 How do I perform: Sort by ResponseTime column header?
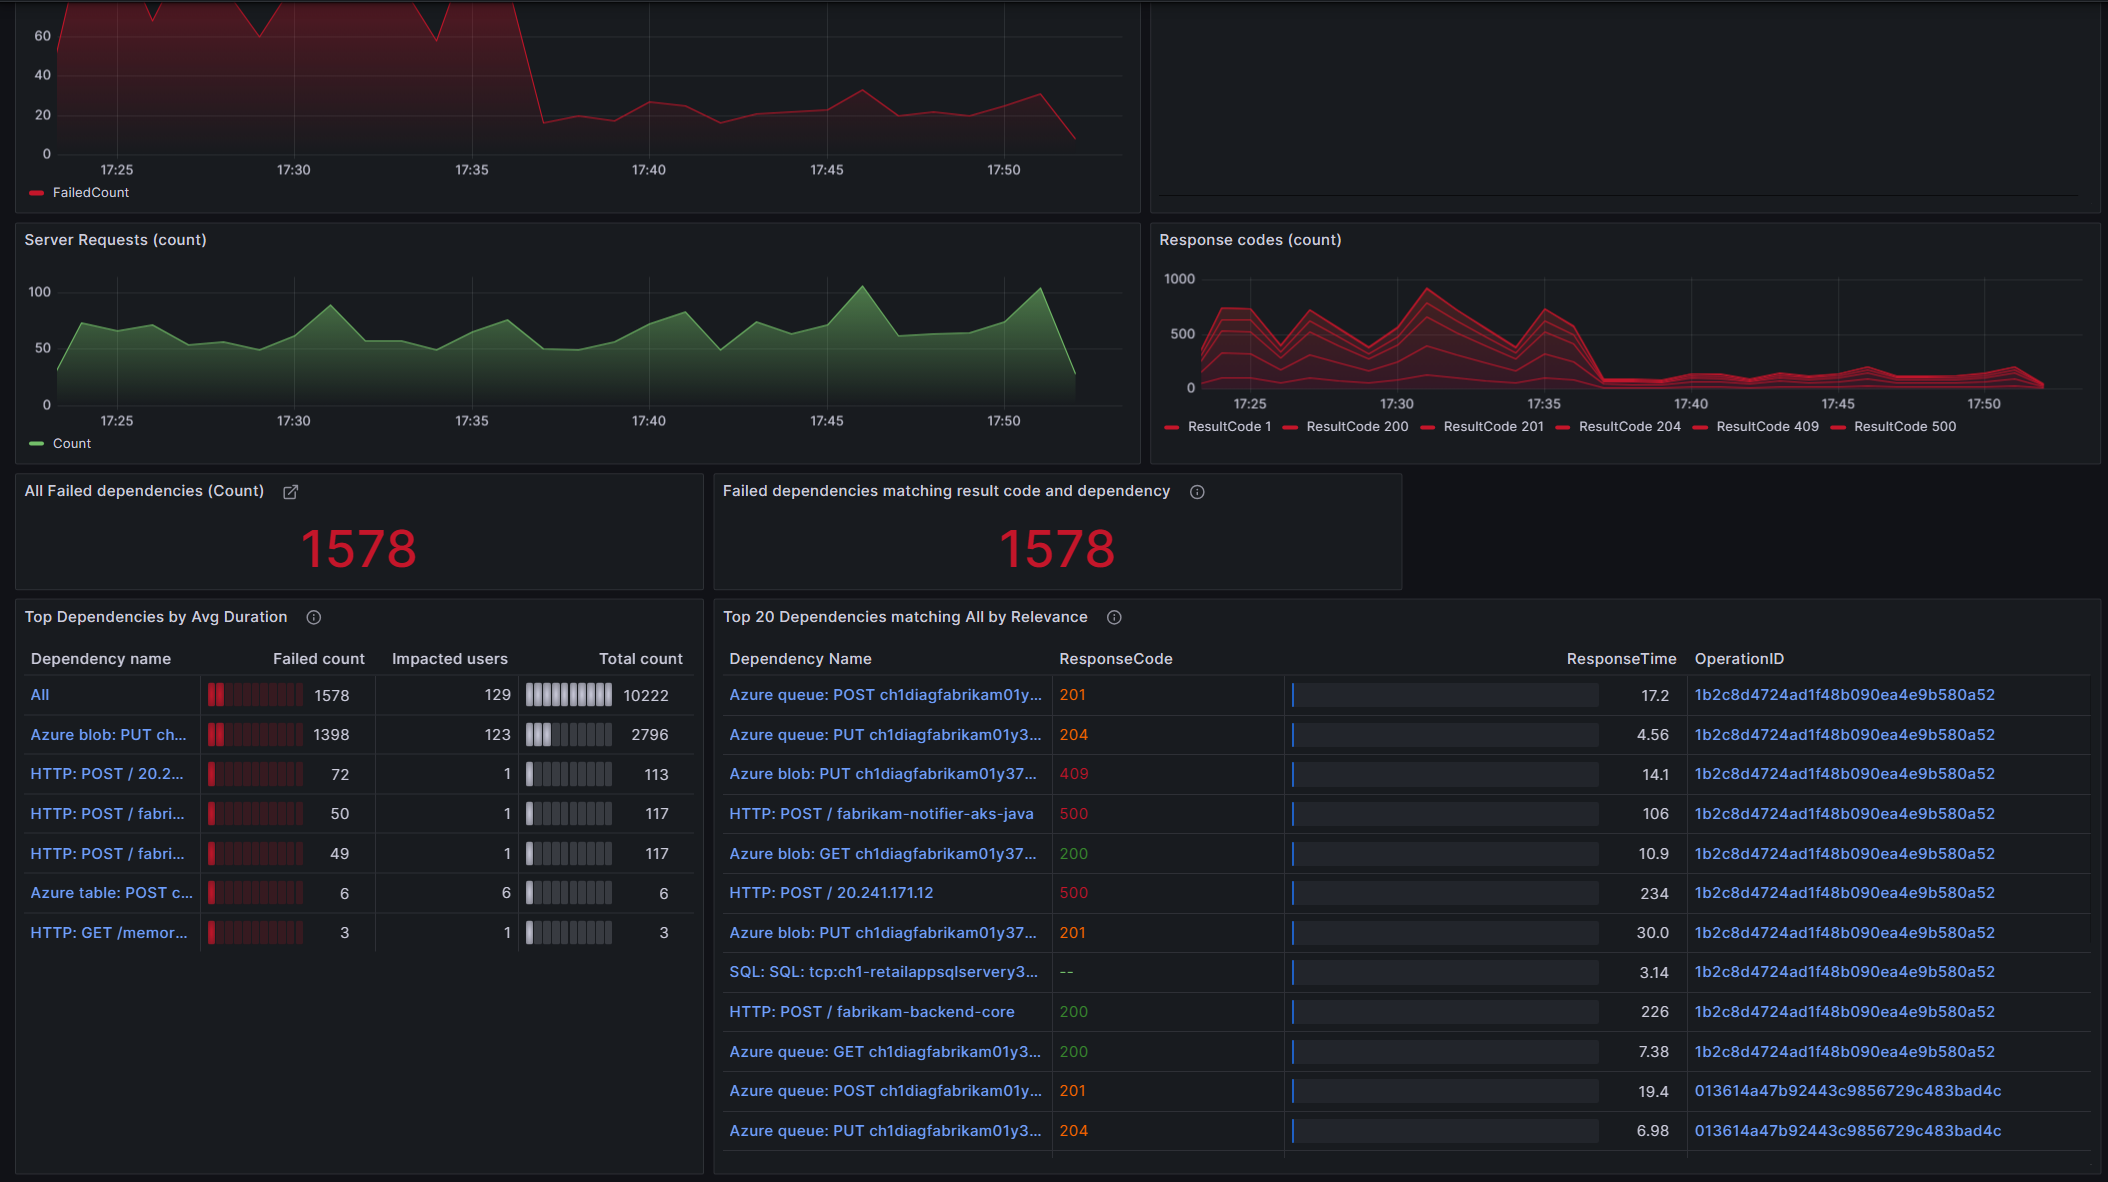pyautogui.click(x=1620, y=659)
